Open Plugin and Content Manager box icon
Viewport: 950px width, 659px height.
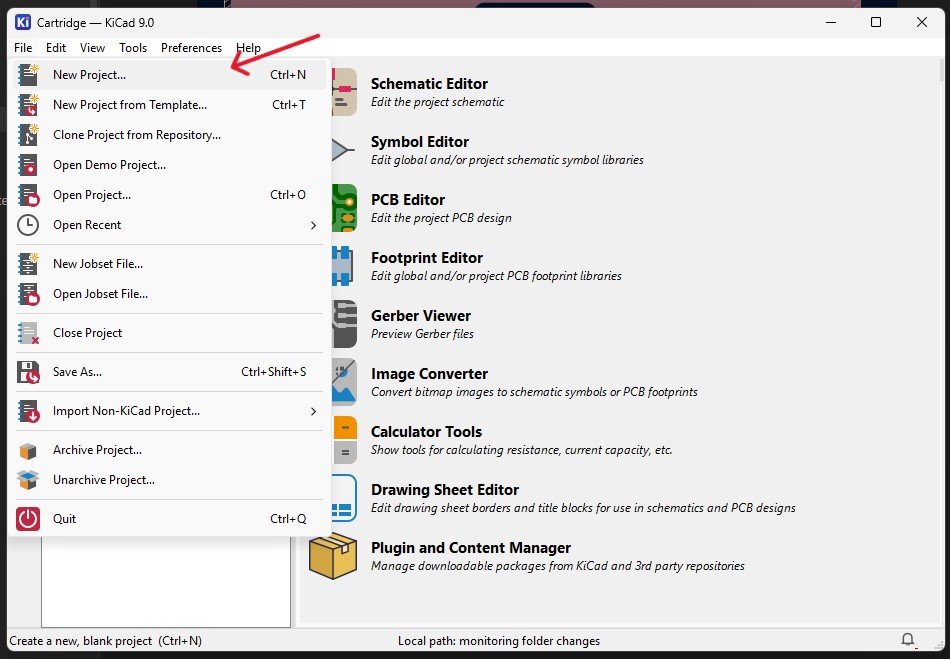pyautogui.click(x=333, y=555)
